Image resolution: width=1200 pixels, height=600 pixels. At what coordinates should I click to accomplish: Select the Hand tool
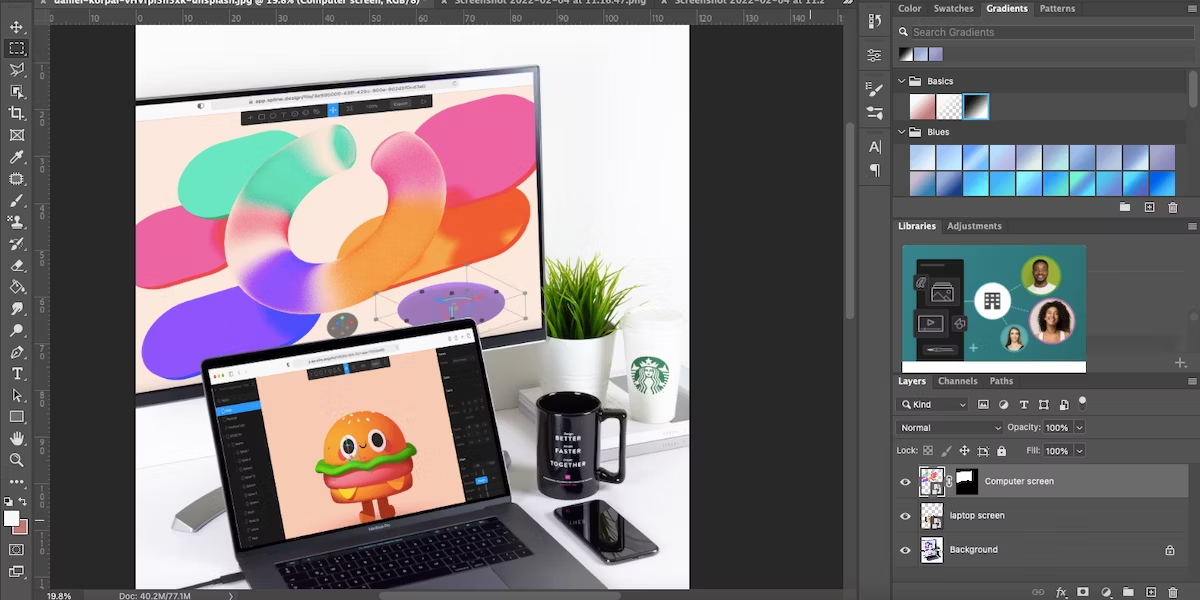coord(17,438)
